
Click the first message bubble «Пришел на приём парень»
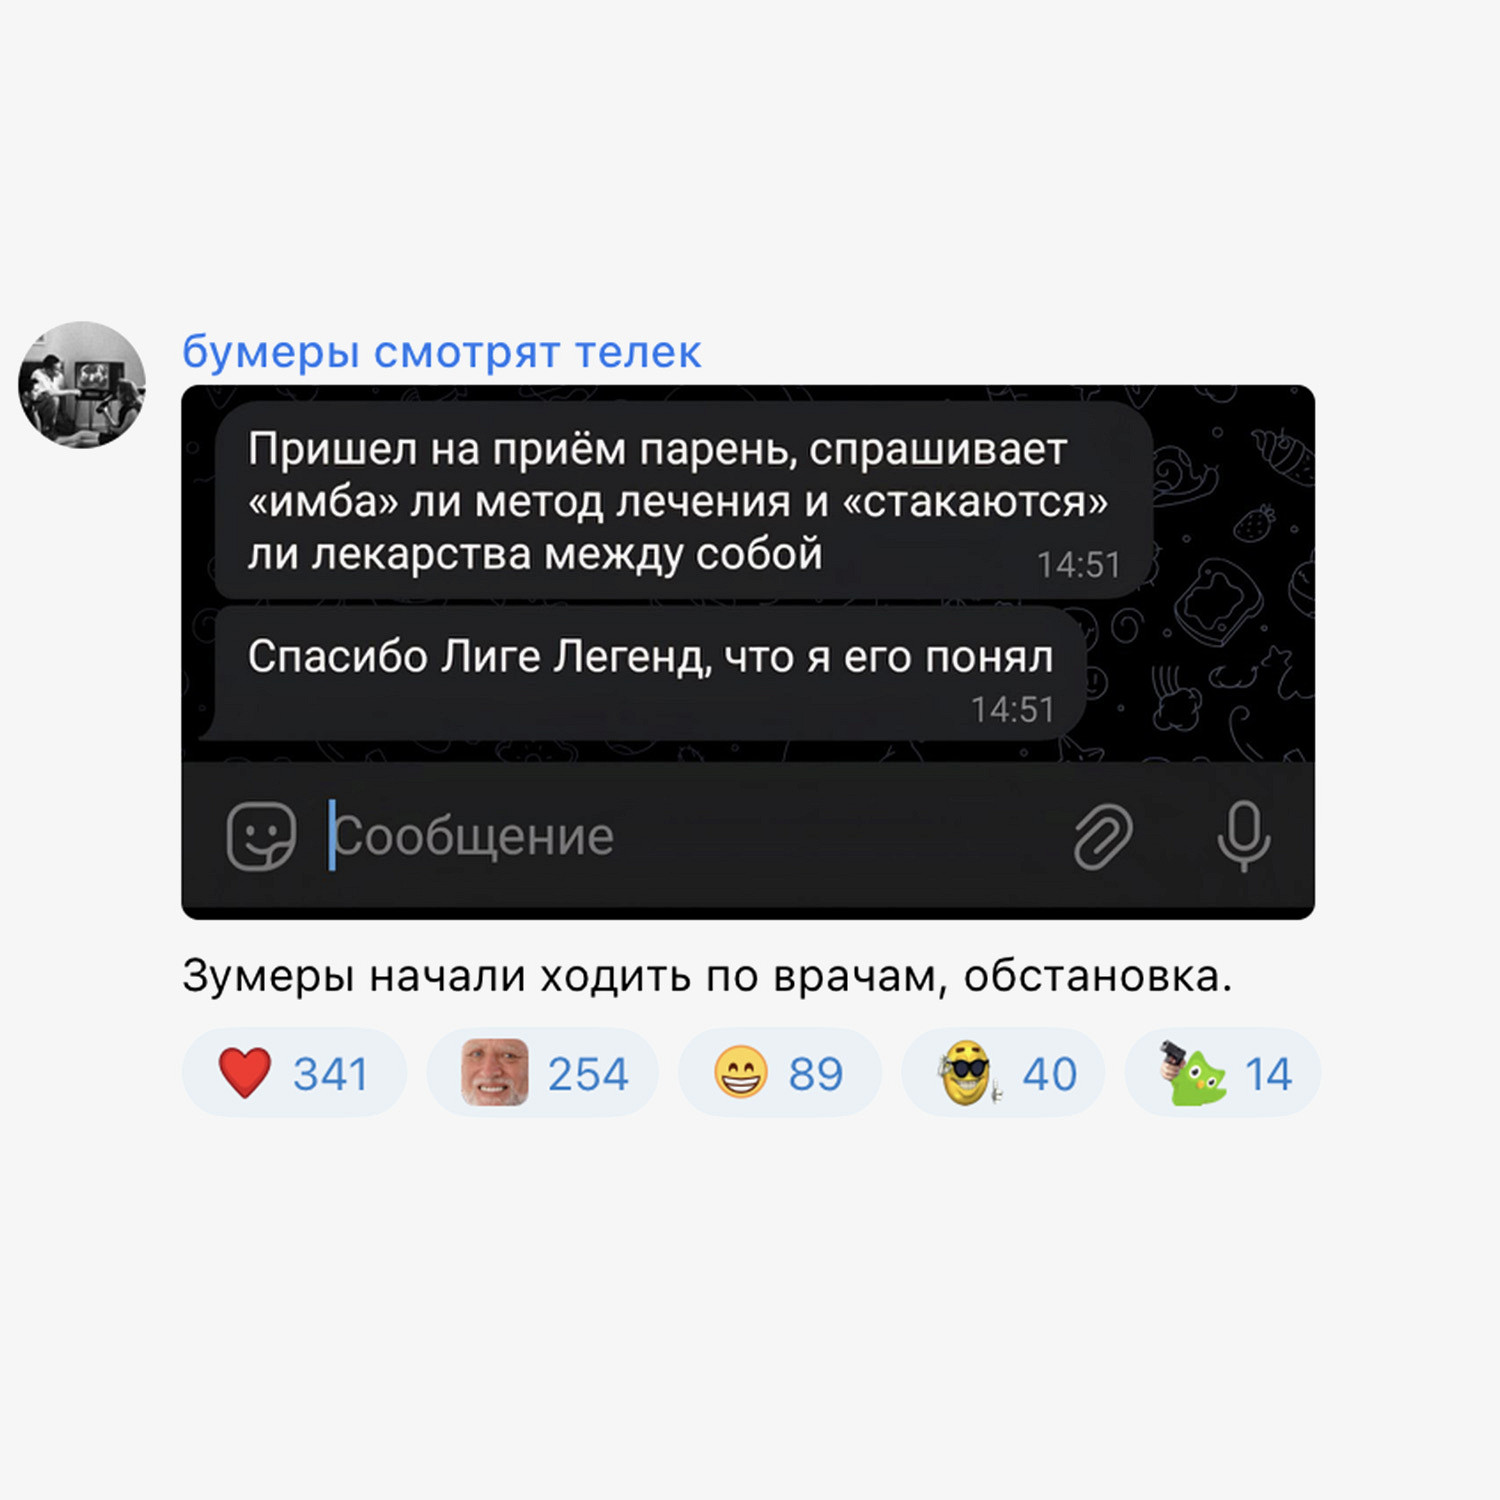pos(684,501)
